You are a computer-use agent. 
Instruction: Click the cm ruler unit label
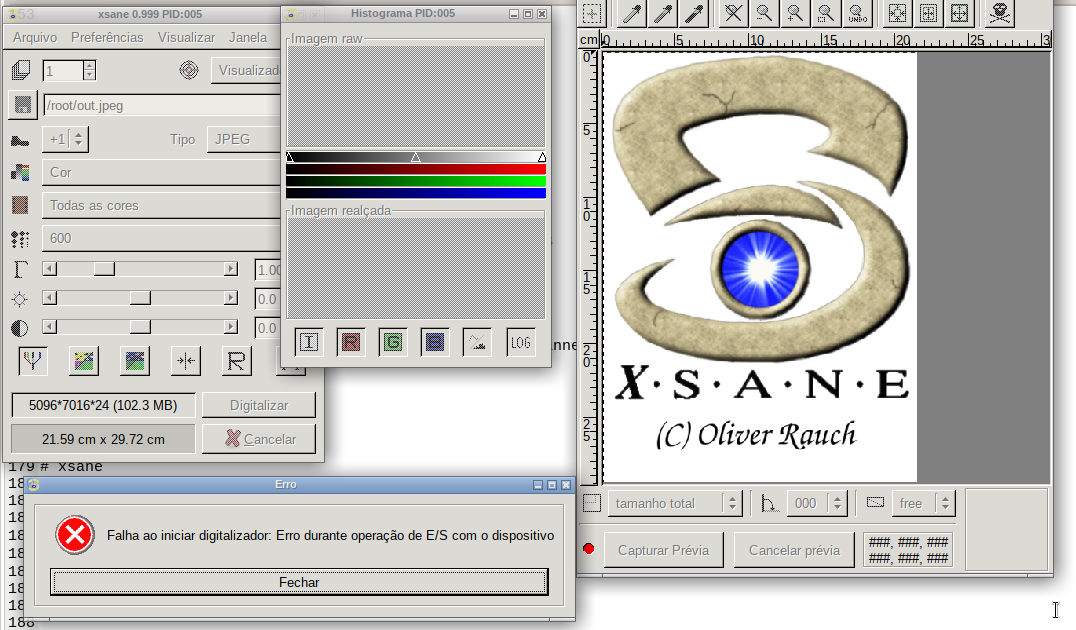click(x=589, y=40)
